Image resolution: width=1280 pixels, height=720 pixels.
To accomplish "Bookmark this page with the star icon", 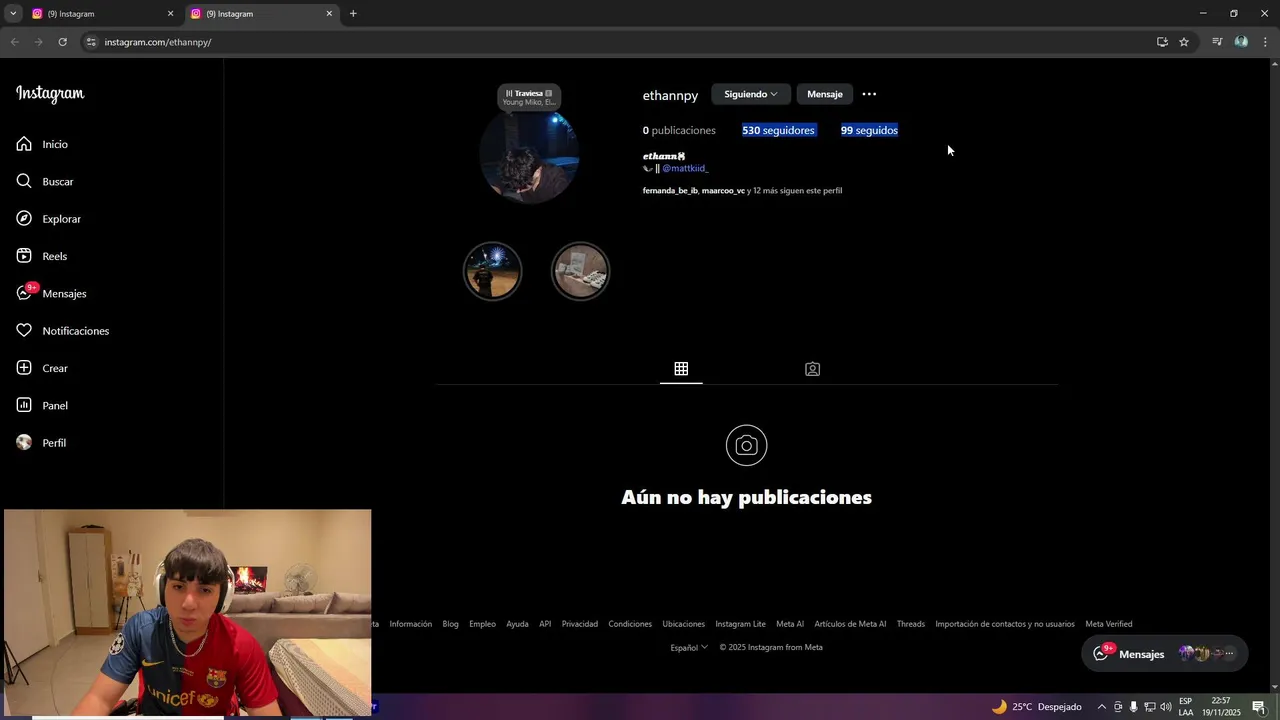I will 1184,42.
